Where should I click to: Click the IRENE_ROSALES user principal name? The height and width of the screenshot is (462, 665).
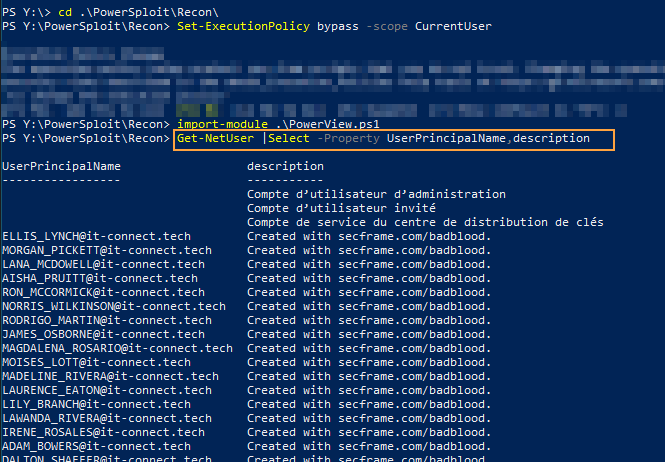pyautogui.click(x=100, y=432)
